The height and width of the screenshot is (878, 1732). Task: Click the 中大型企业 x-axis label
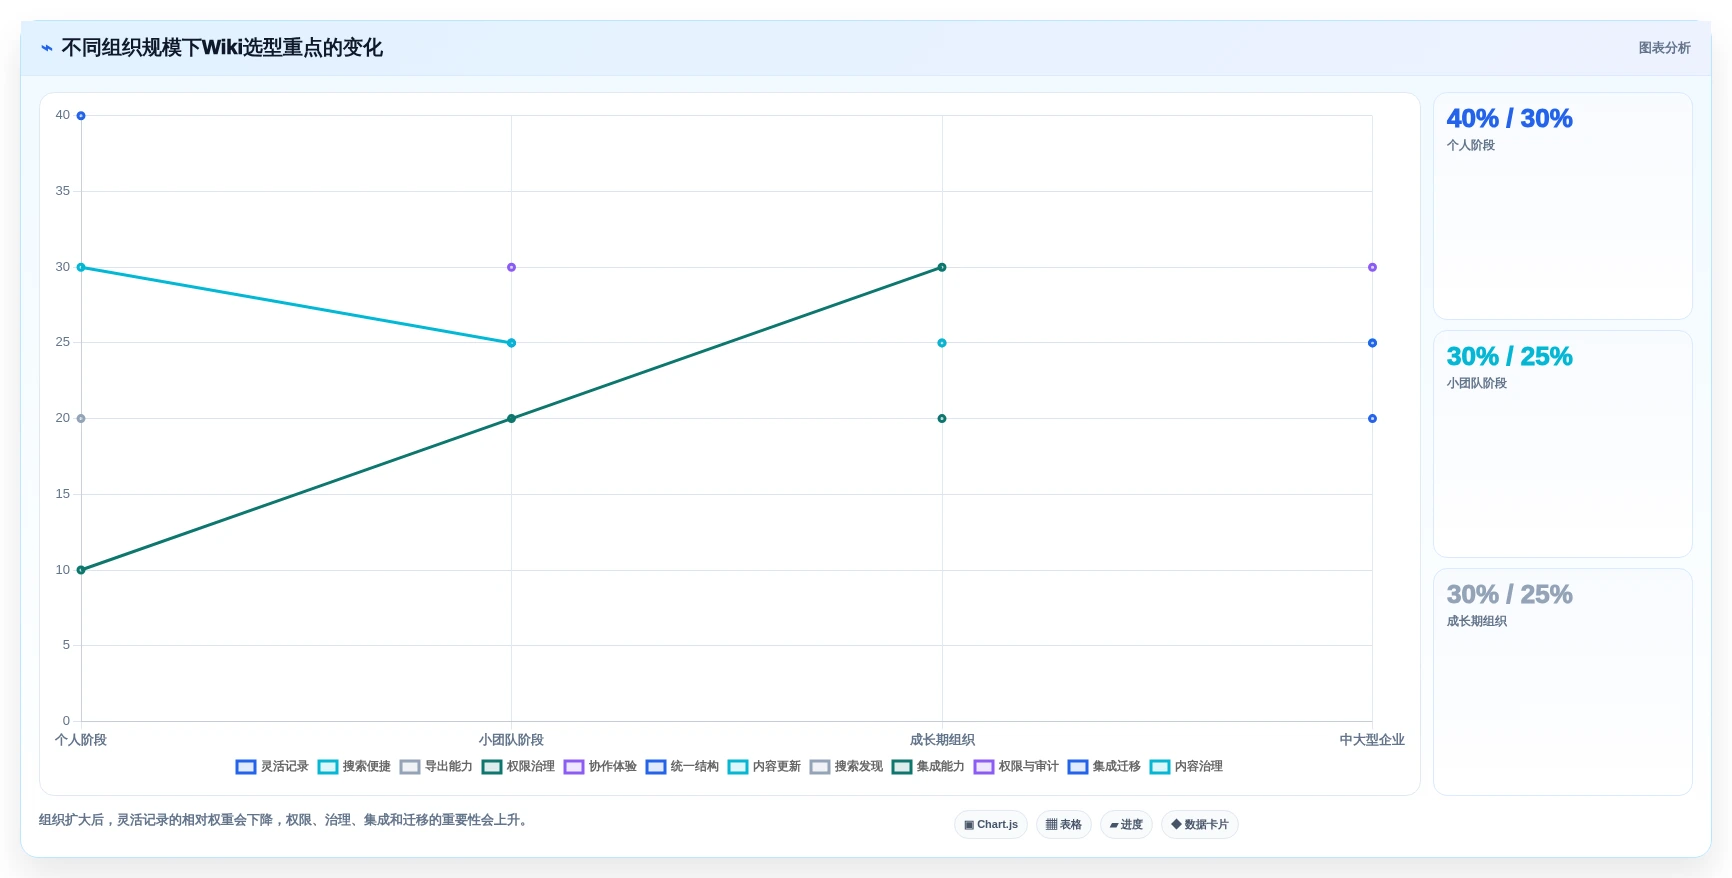(1372, 740)
